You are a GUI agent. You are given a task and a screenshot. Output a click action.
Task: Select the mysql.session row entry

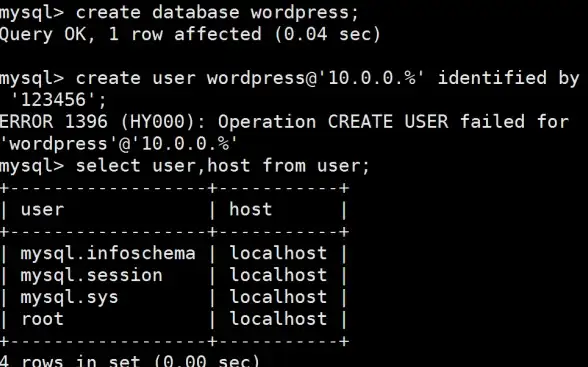pos(92,275)
